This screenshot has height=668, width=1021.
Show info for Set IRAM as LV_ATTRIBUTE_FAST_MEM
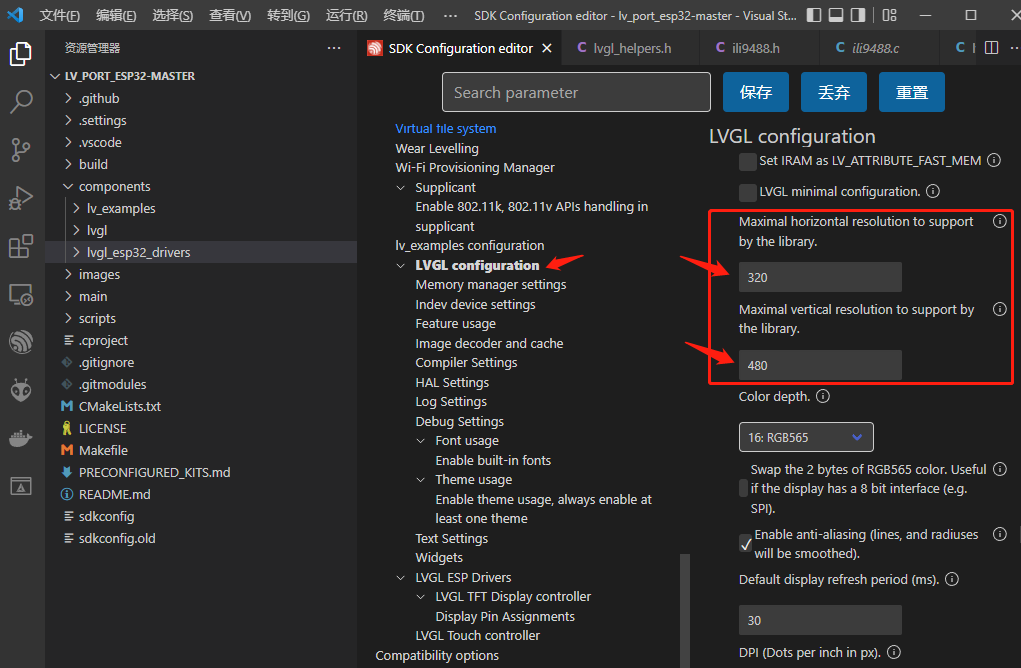994,160
